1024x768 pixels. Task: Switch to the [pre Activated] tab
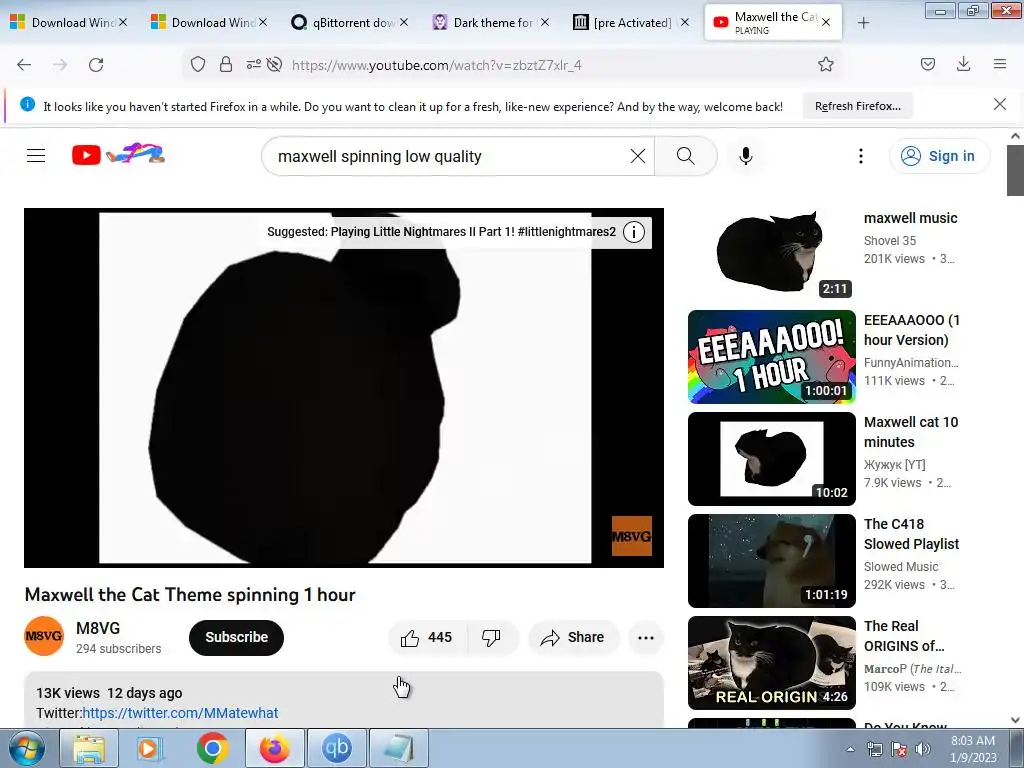[x=630, y=23]
